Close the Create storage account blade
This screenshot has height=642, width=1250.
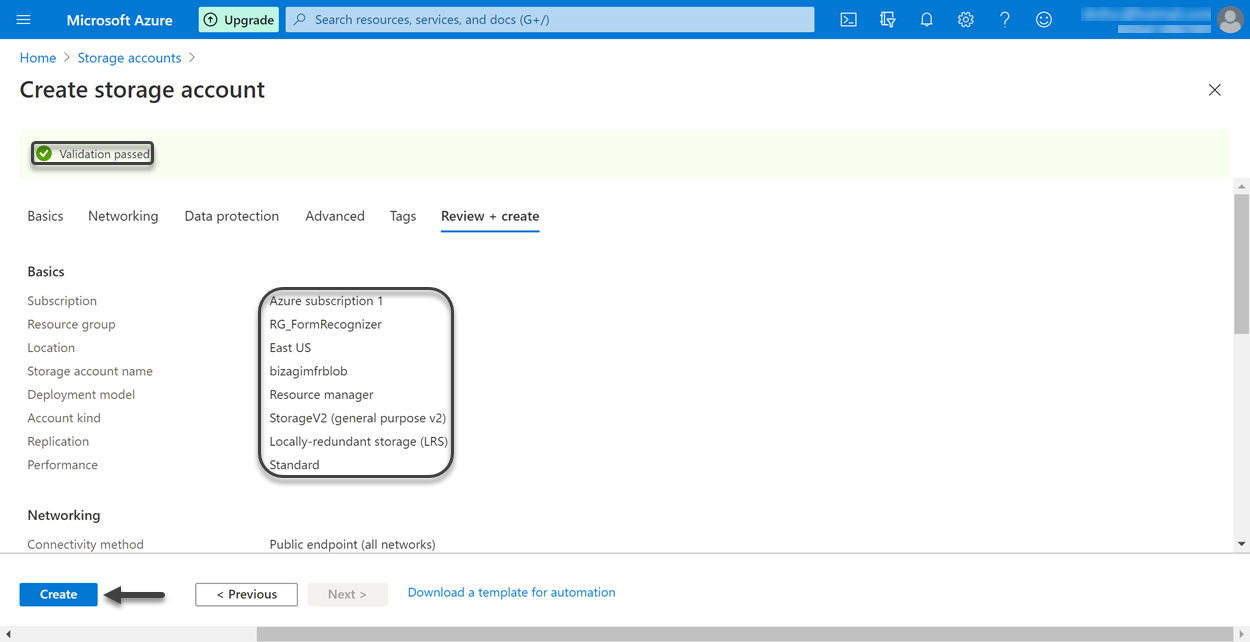tap(1214, 90)
